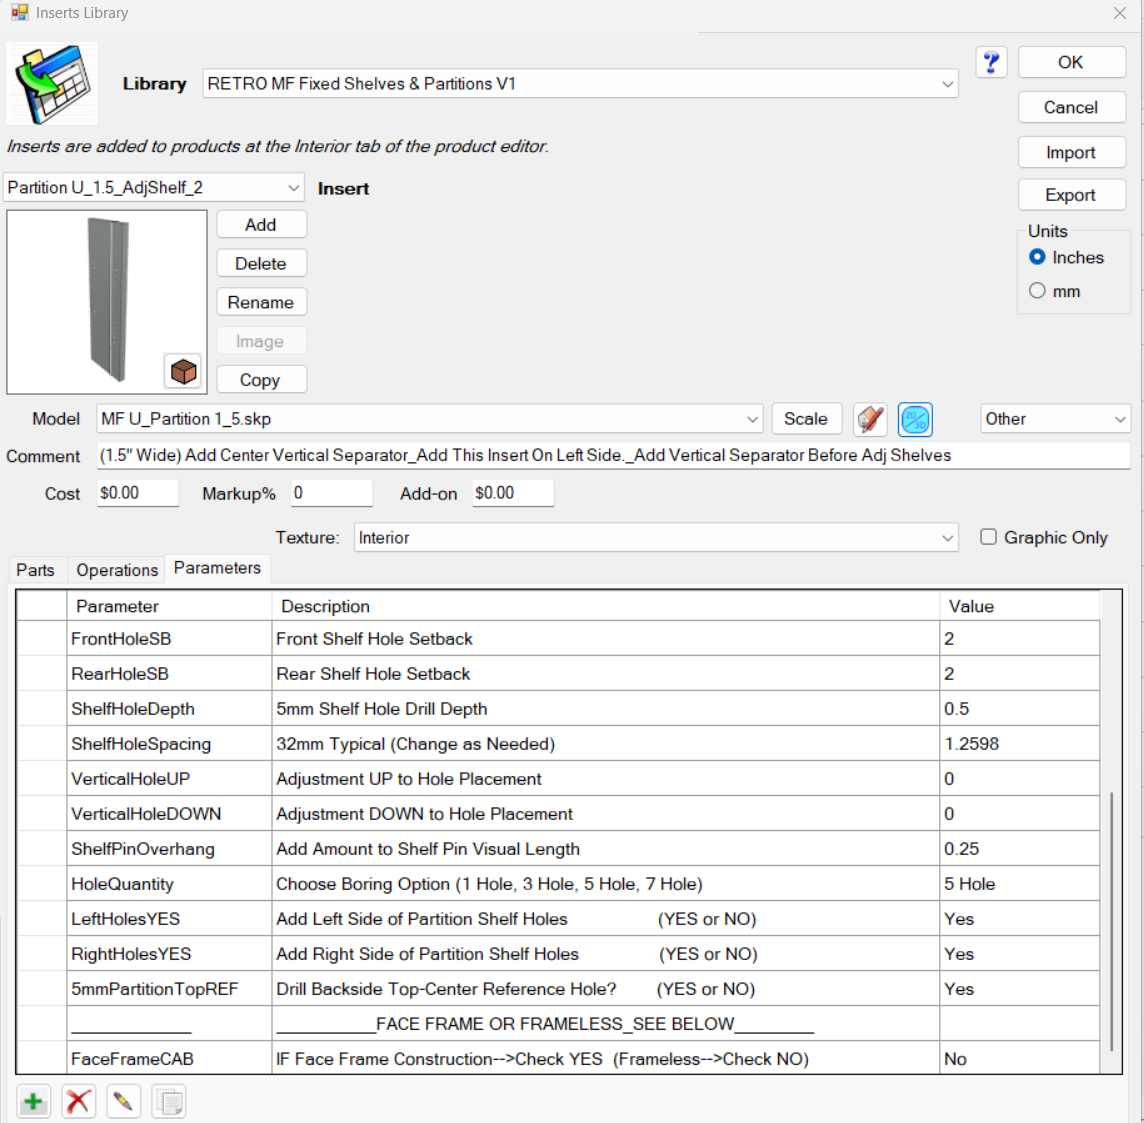The height and width of the screenshot is (1123, 1144).
Task: Expand the Library dropdown list
Action: [946, 84]
